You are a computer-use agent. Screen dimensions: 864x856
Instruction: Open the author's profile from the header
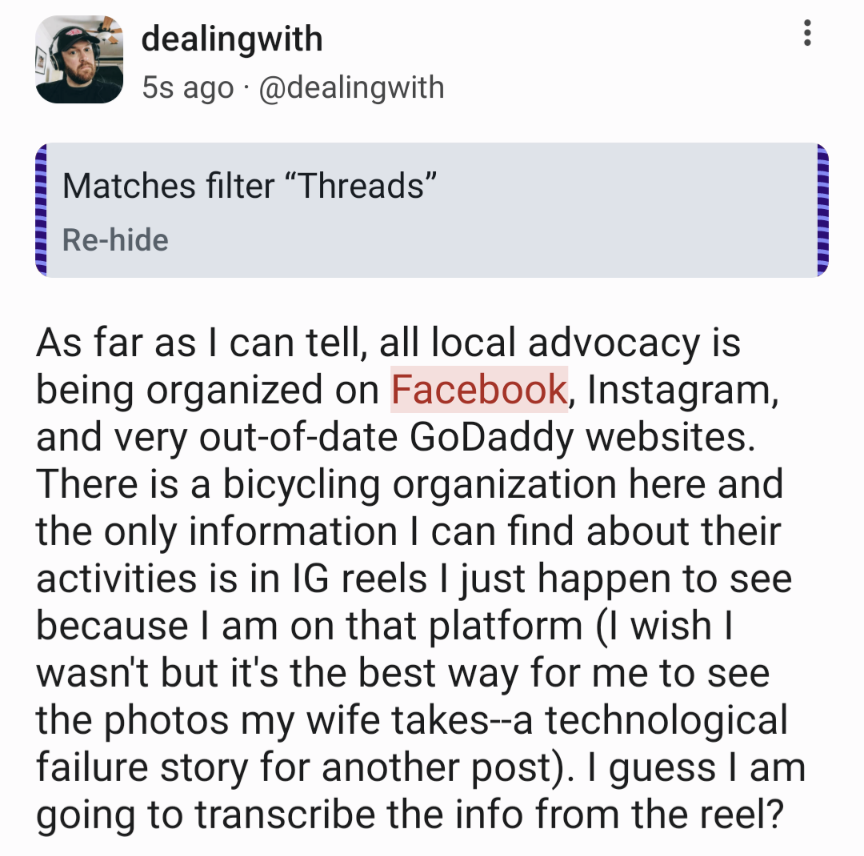tap(231, 38)
